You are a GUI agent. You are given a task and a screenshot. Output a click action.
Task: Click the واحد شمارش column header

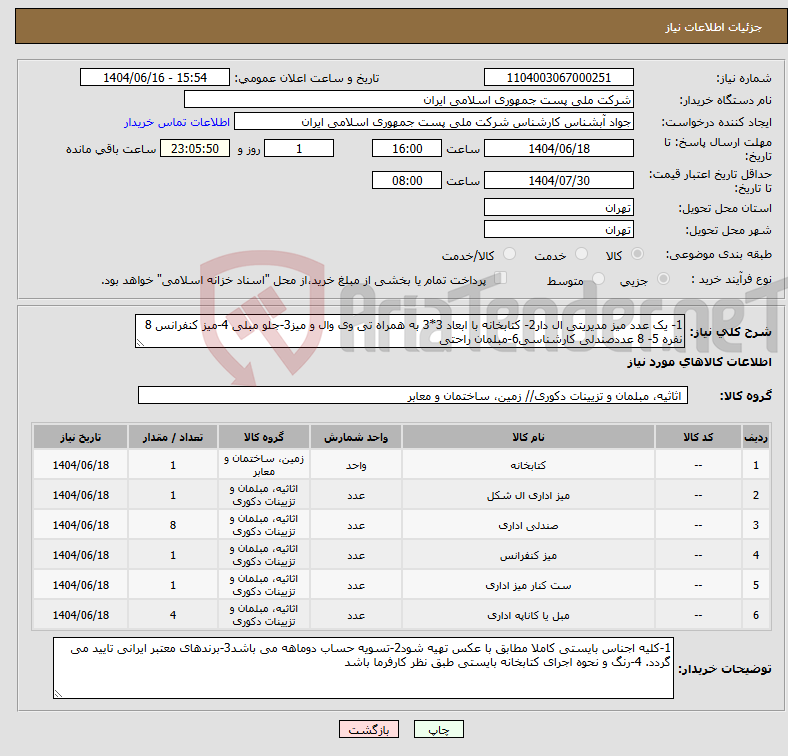click(356, 437)
